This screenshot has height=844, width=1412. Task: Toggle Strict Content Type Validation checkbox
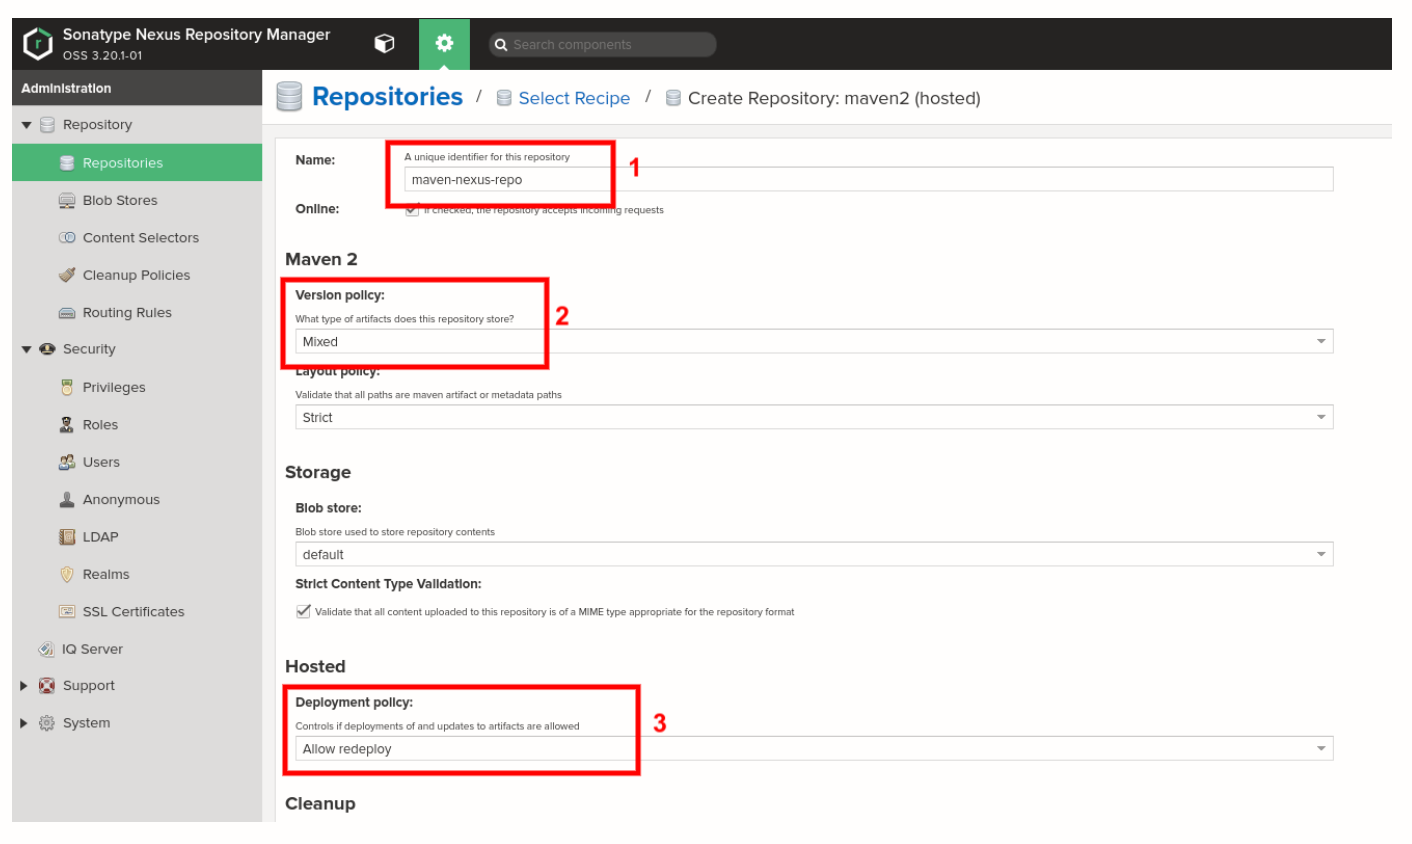[303, 611]
